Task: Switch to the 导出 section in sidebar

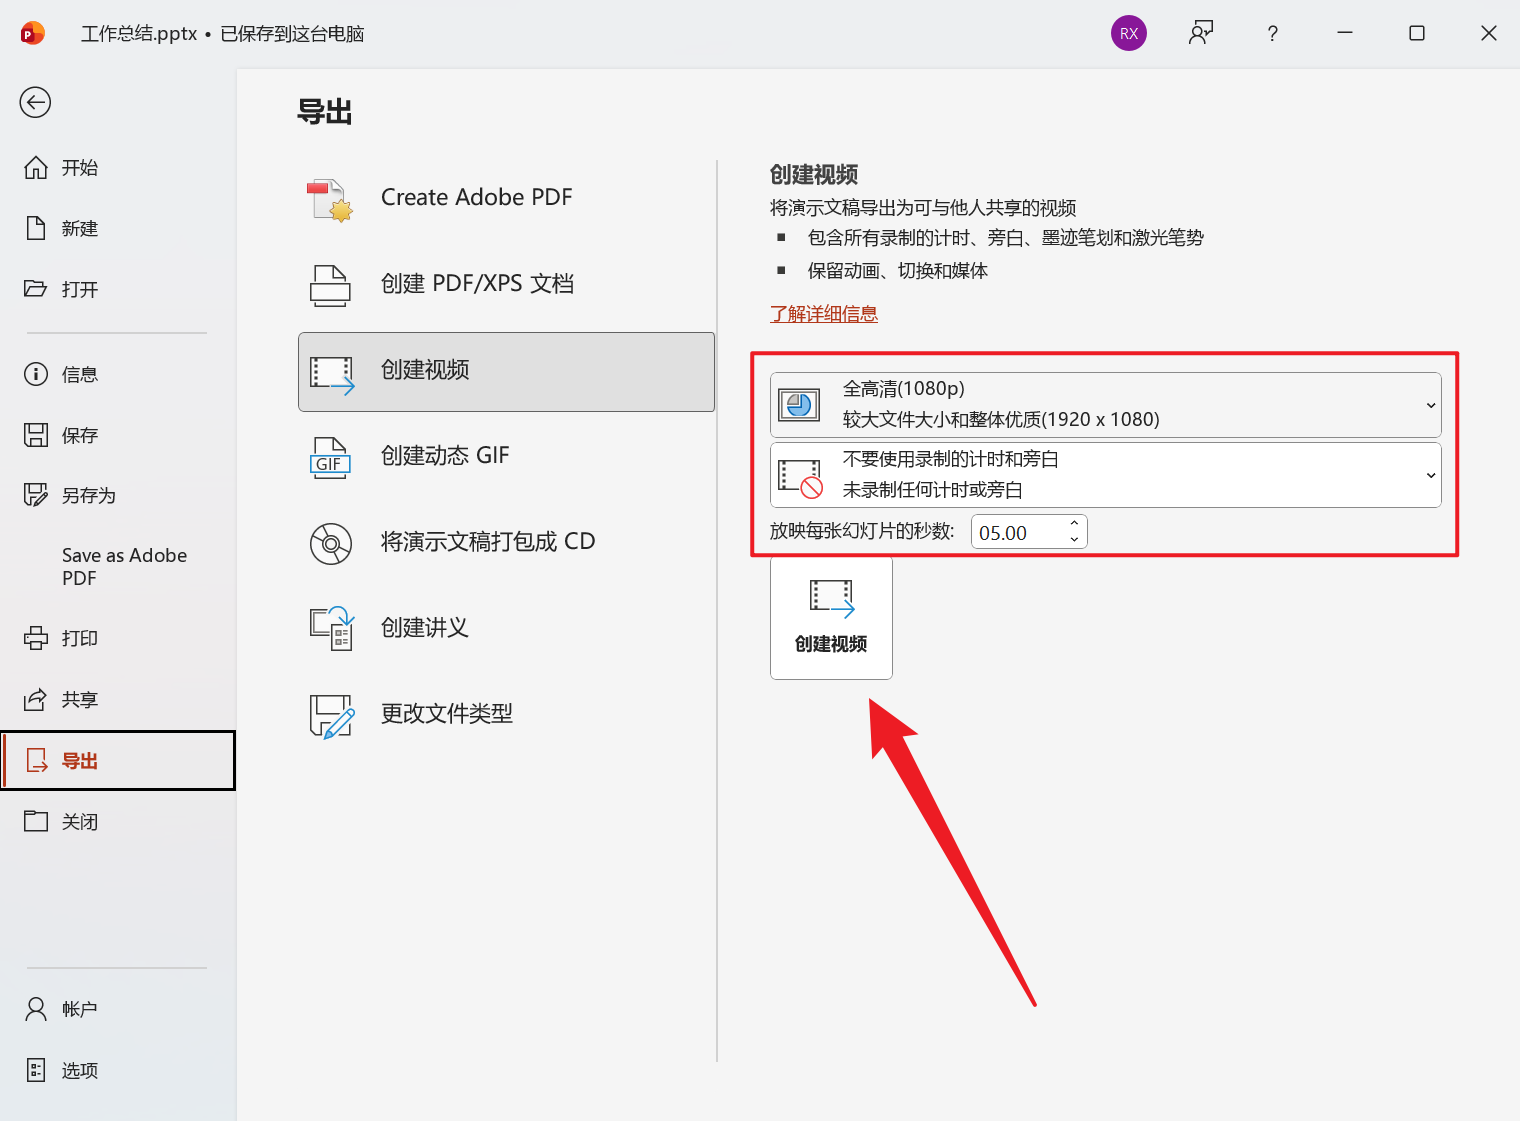Action: (x=80, y=760)
